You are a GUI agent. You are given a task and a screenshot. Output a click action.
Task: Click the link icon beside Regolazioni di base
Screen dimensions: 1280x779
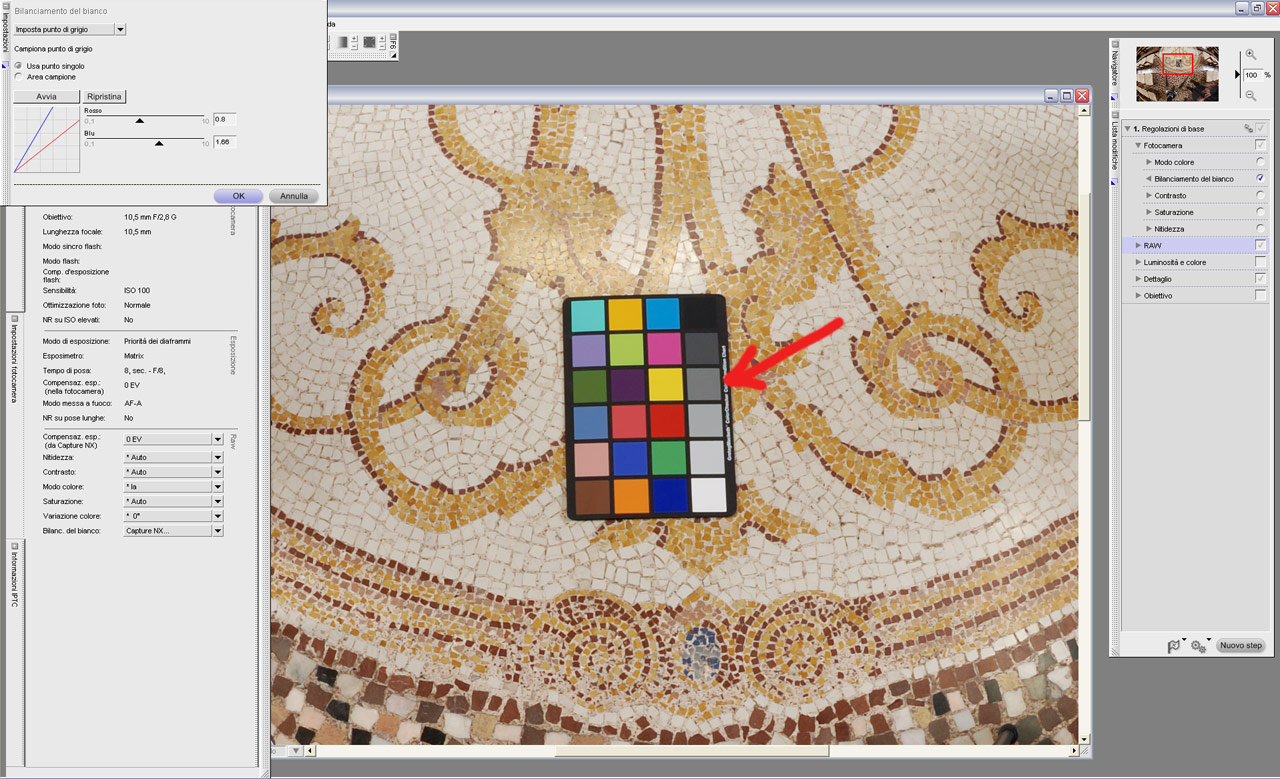[1248, 129]
